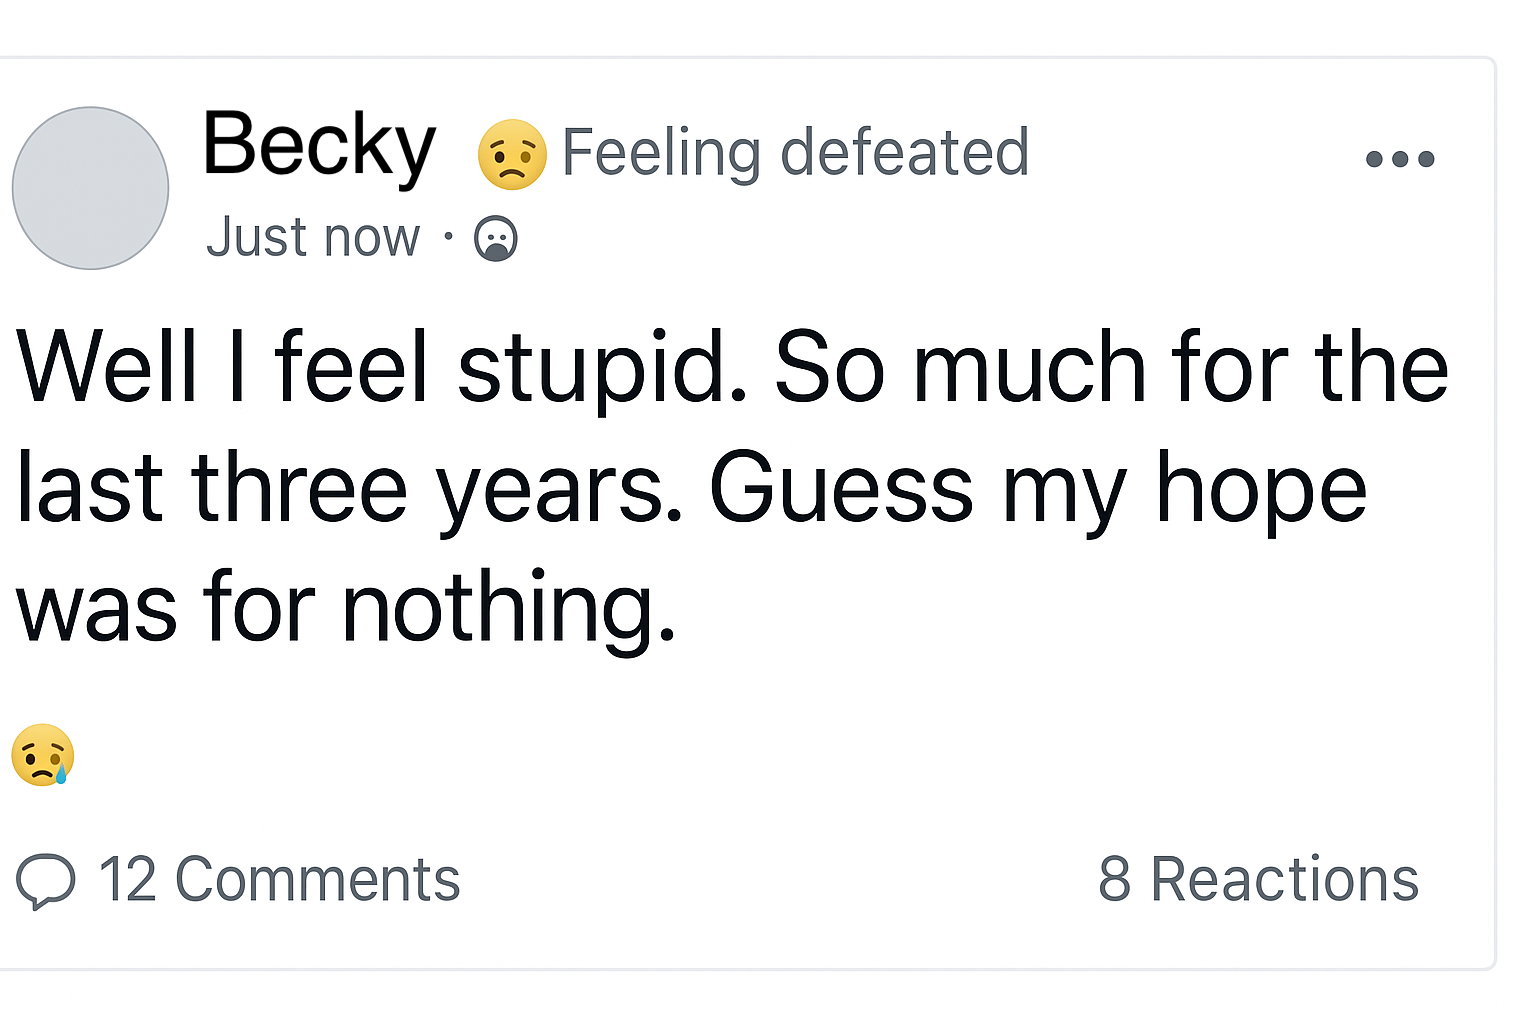Click the crying emoji in the post

[43, 755]
